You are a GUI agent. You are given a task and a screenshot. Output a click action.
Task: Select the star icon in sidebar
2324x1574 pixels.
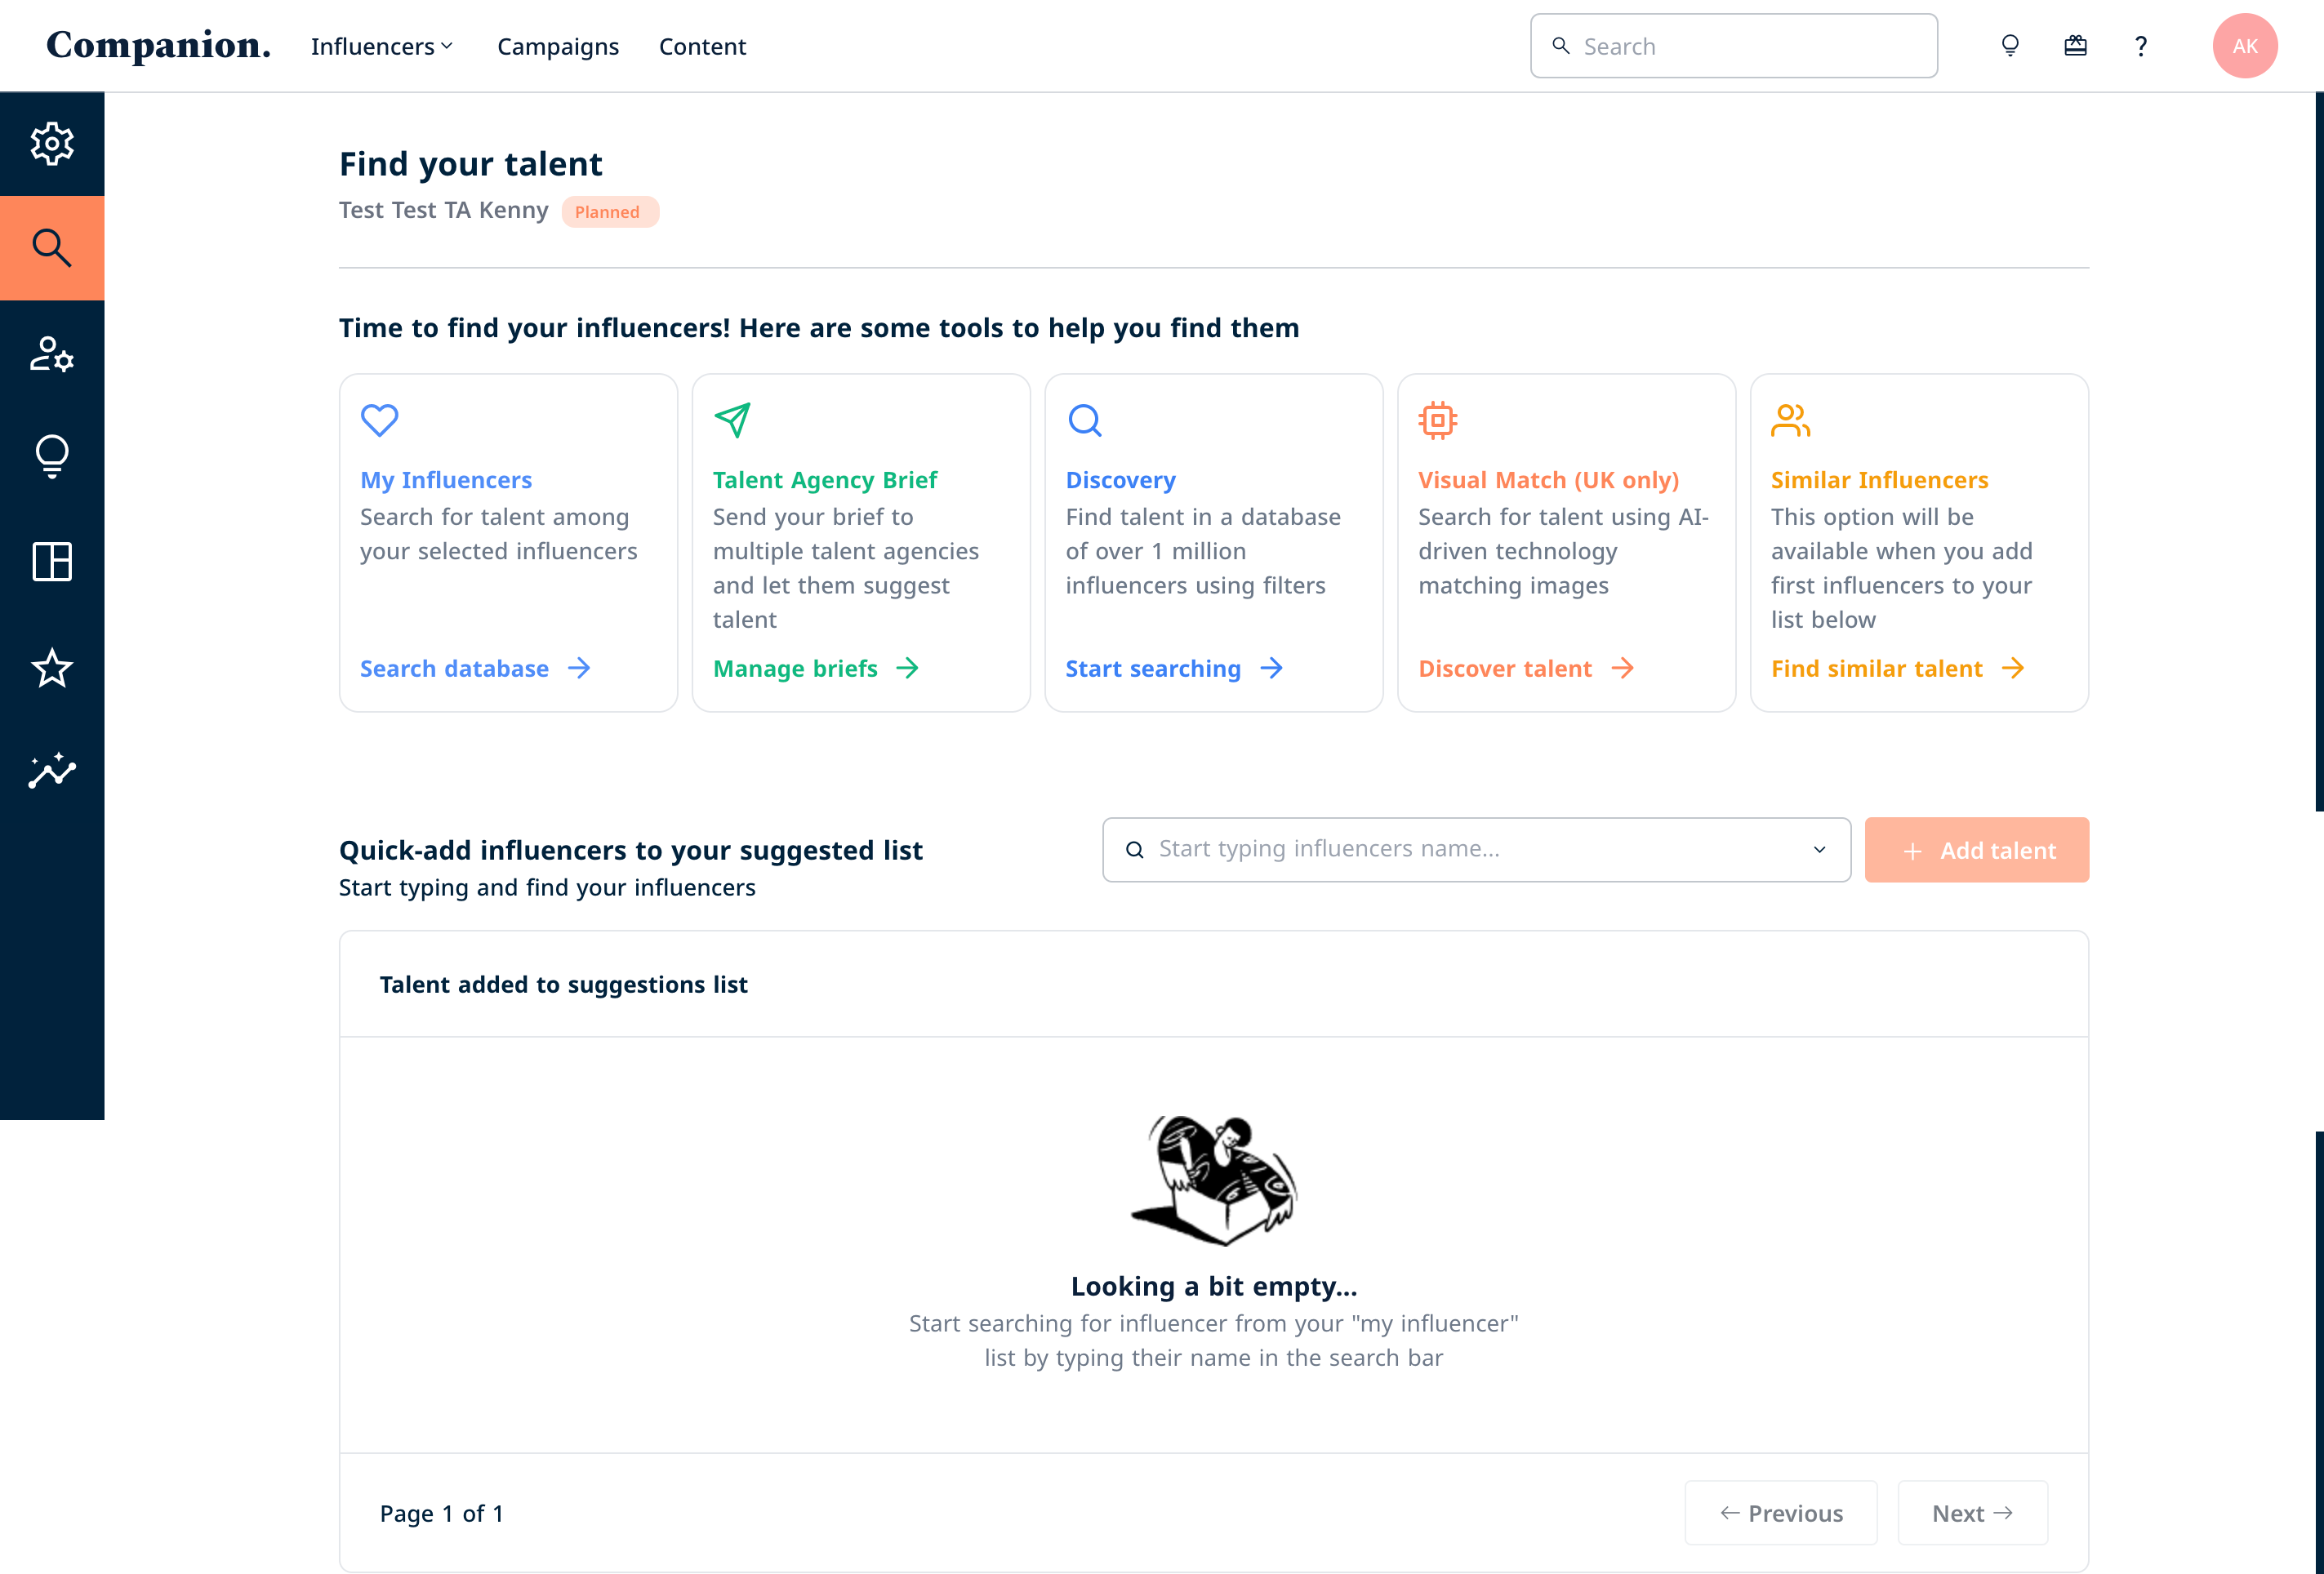[52, 668]
